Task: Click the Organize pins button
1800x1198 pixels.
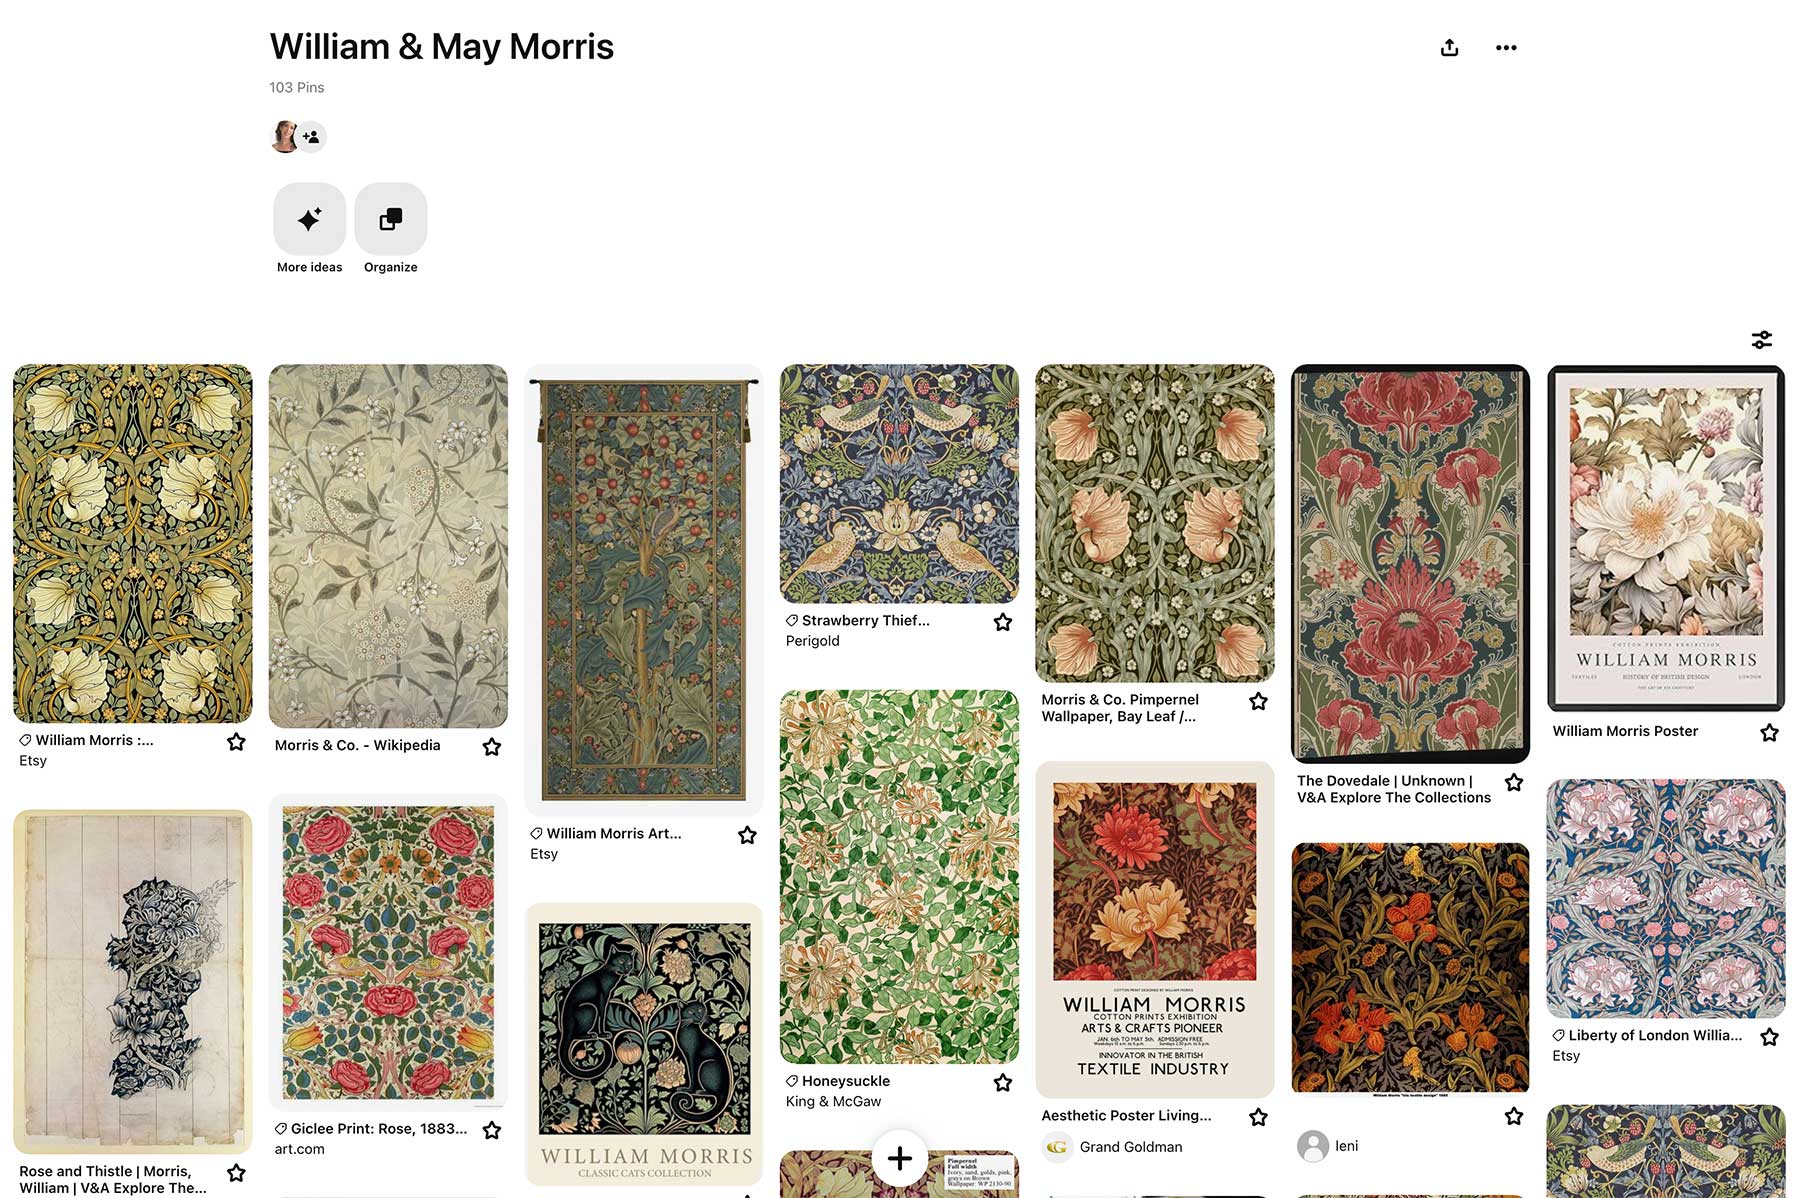Action: [x=390, y=219]
